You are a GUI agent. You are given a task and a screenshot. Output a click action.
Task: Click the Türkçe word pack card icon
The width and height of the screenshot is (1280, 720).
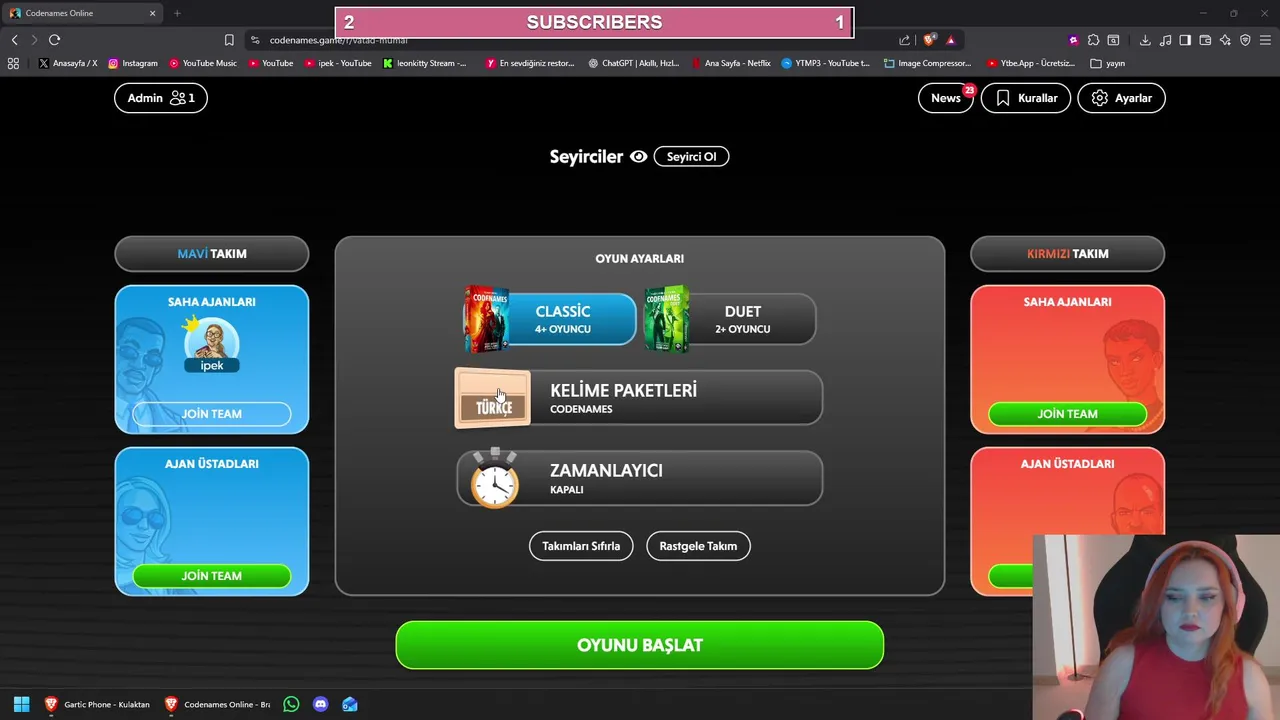493,398
